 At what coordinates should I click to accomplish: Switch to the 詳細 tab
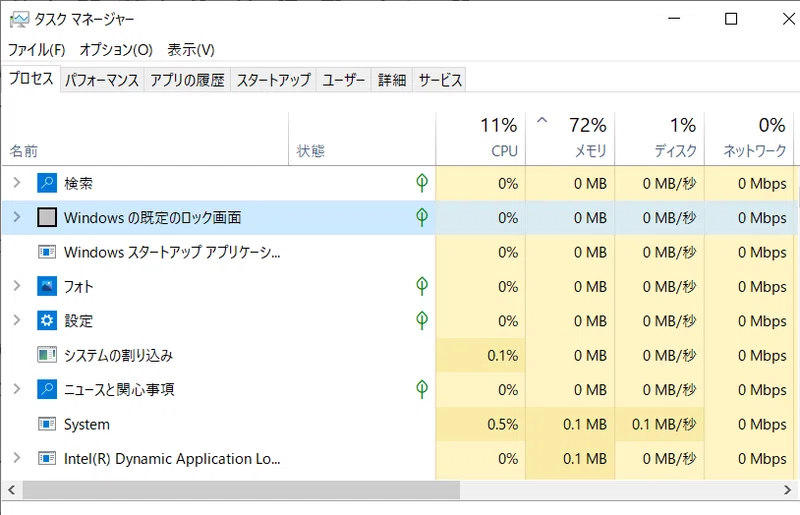coord(392,80)
